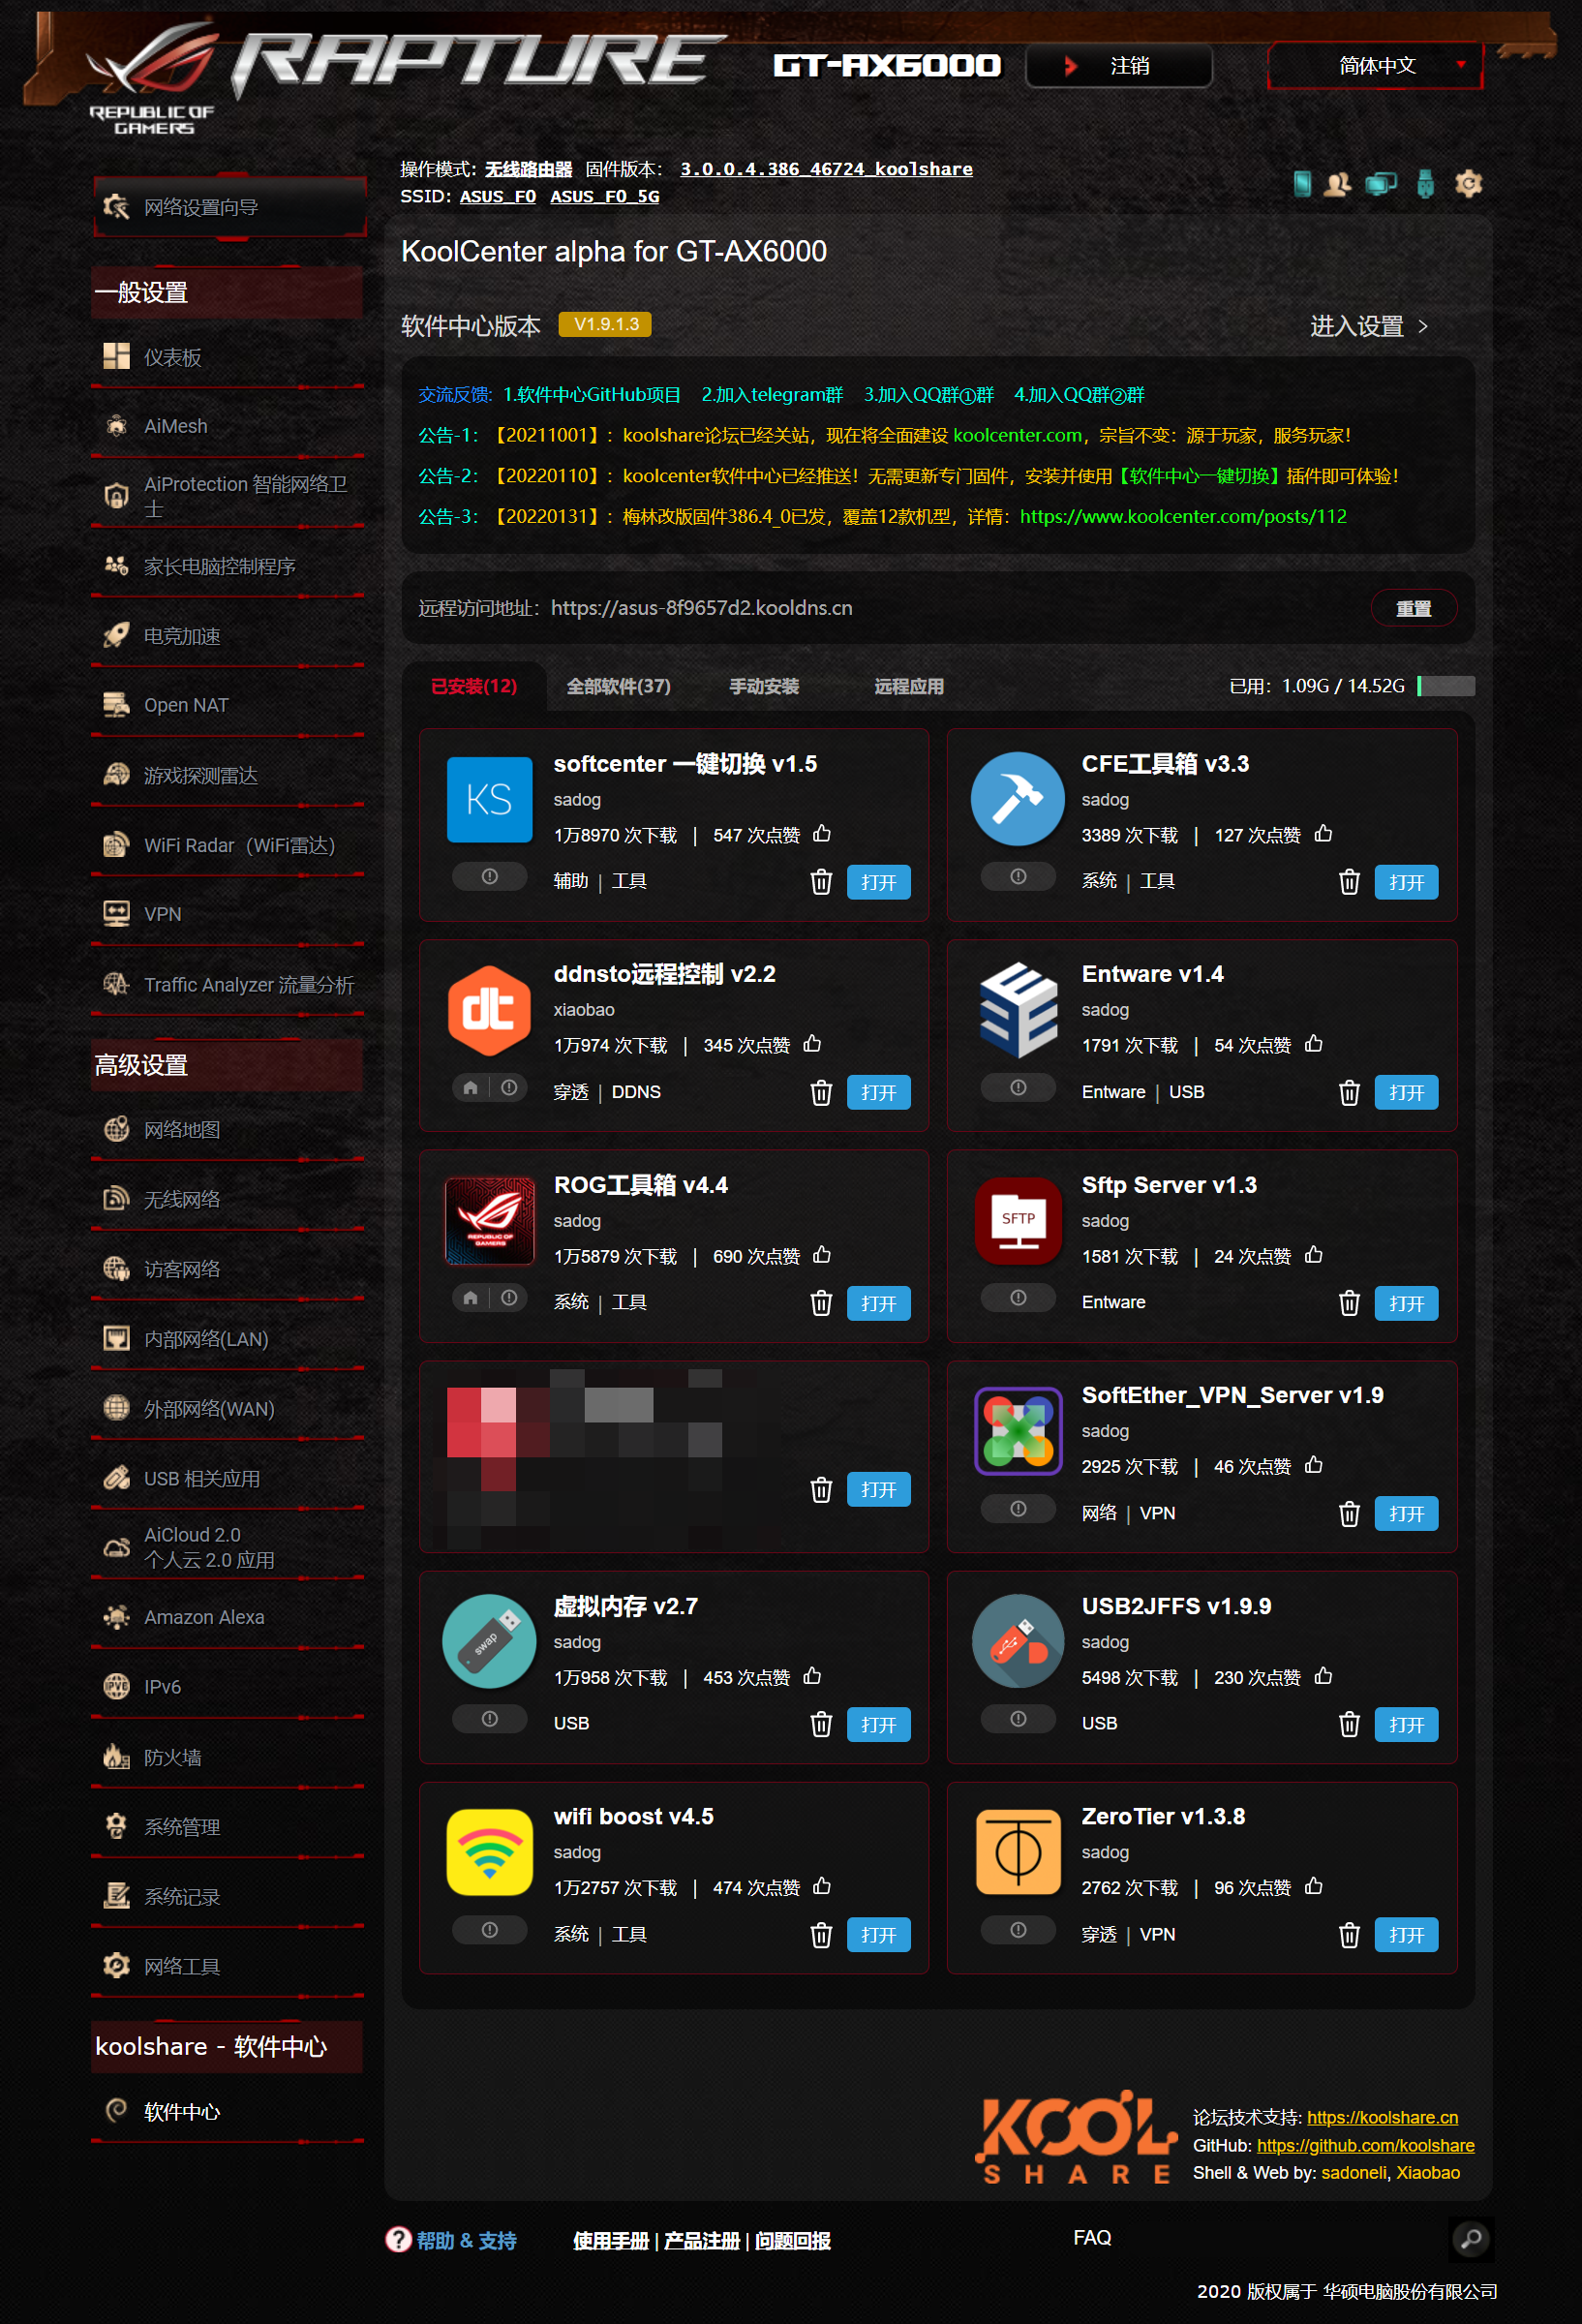Click thumbs-up icon on CFE工具箱

(1323, 834)
